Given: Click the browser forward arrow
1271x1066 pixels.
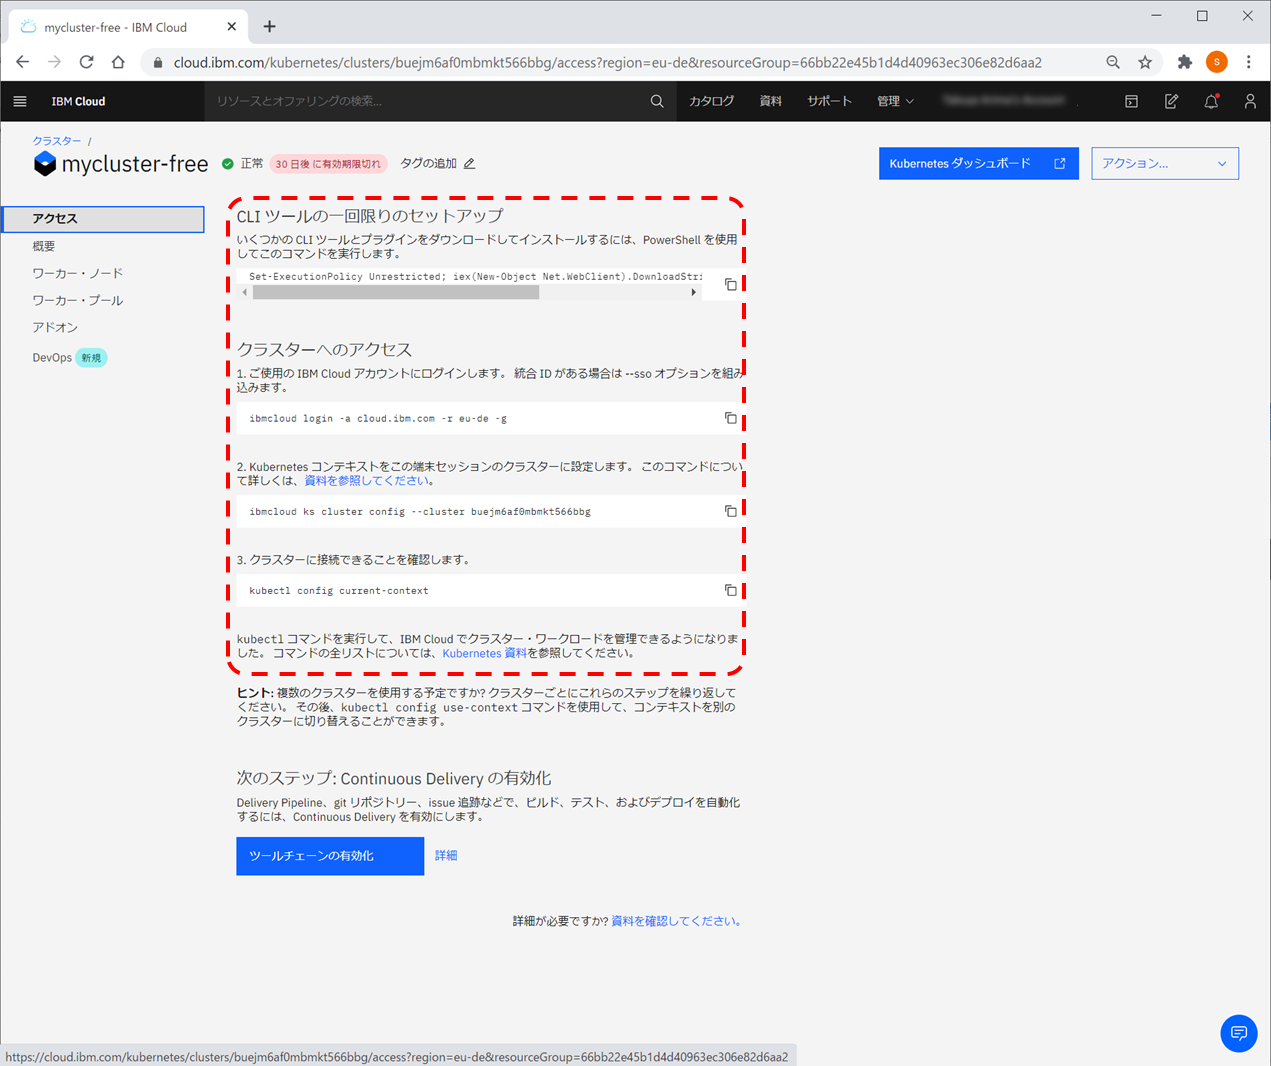Looking at the screenshot, I should [x=54, y=62].
